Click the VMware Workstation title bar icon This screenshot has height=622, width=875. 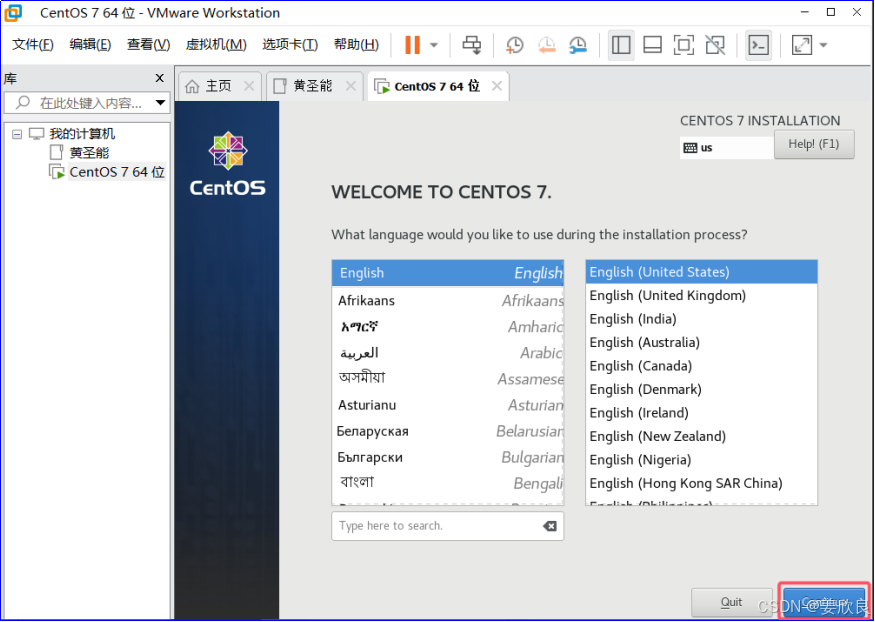(x=13, y=12)
